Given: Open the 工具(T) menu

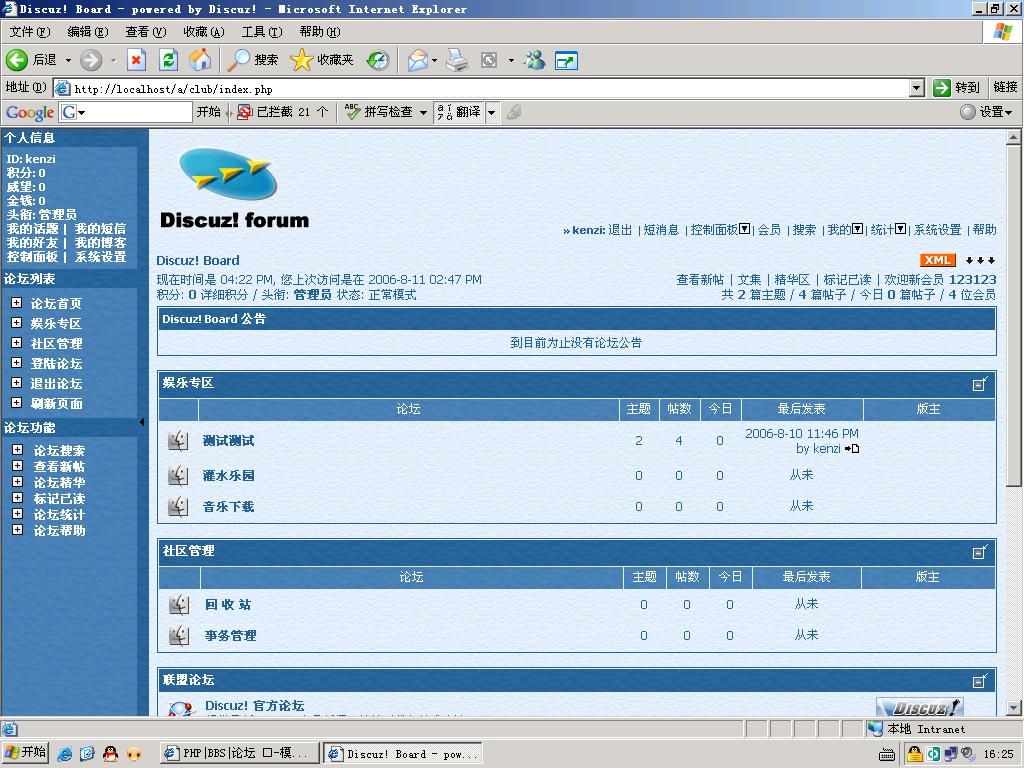Looking at the screenshot, I should [x=262, y=31].
